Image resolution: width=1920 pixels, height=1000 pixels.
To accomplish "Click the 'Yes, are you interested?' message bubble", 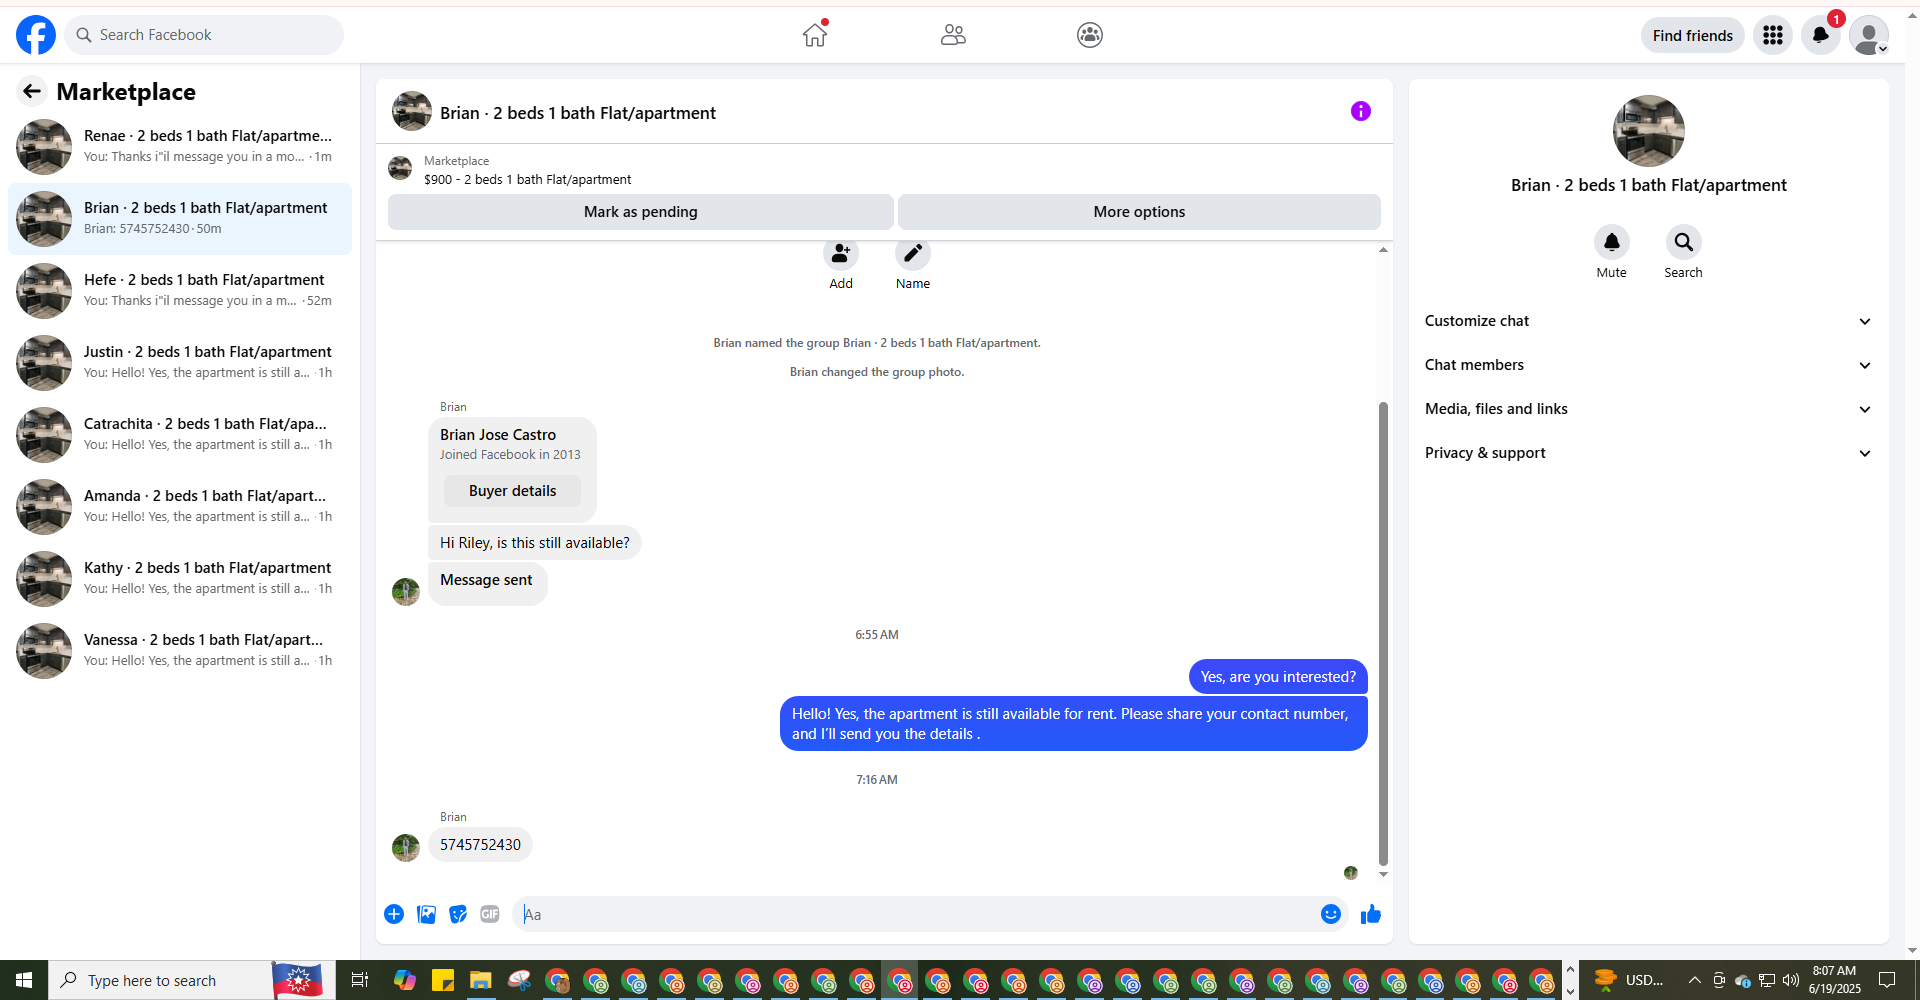I will click(x=1278, y=677).
